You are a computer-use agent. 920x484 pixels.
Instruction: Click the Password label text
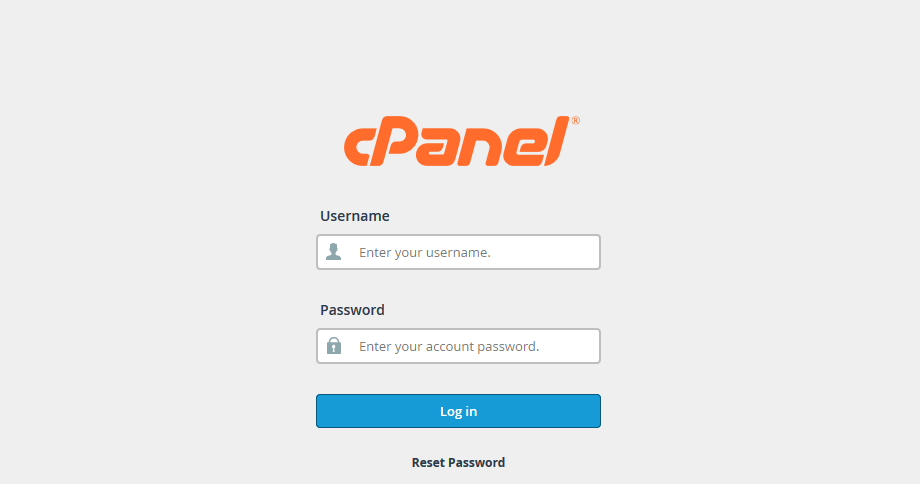point(352,310)
